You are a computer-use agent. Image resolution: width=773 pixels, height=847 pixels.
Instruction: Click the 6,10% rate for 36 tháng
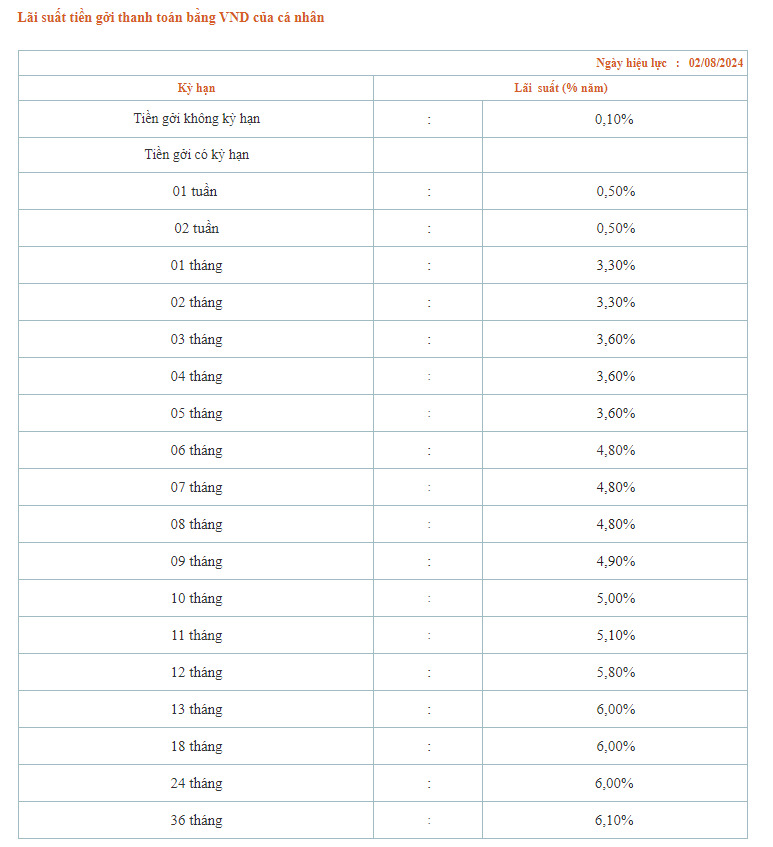tap(614, 821)
